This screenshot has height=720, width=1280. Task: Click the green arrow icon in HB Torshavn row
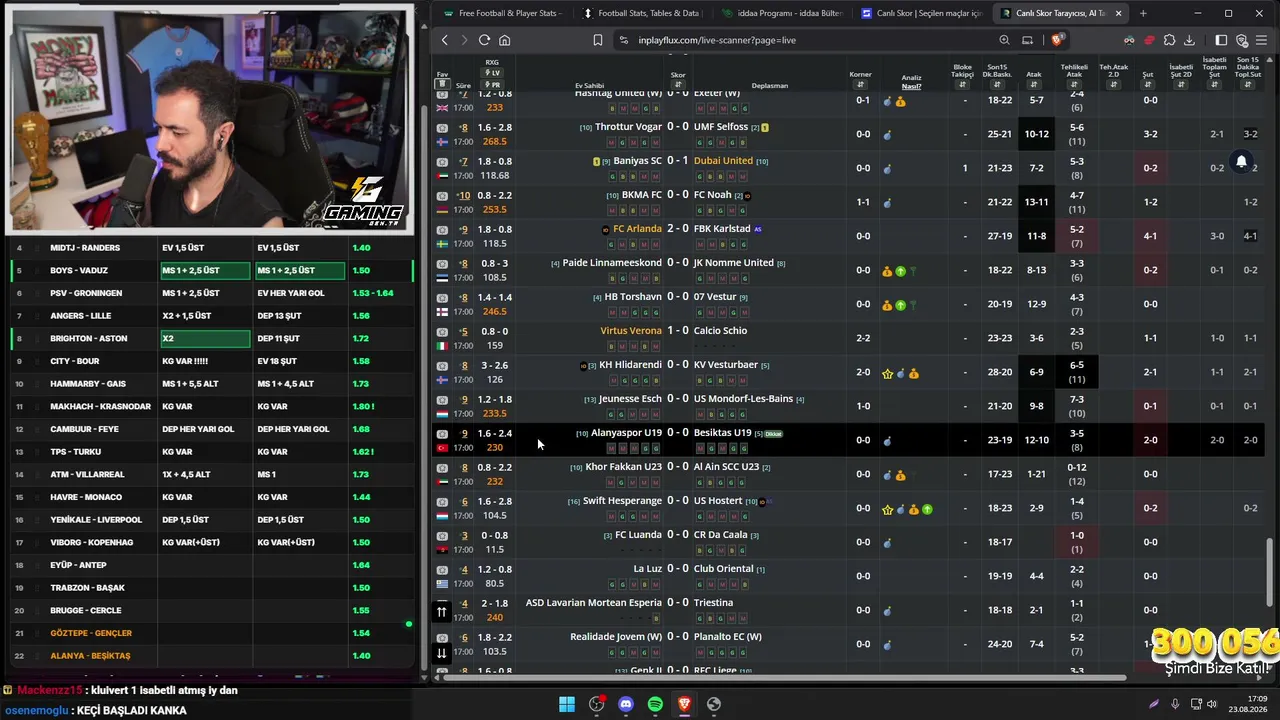click(x=900, y=305)
